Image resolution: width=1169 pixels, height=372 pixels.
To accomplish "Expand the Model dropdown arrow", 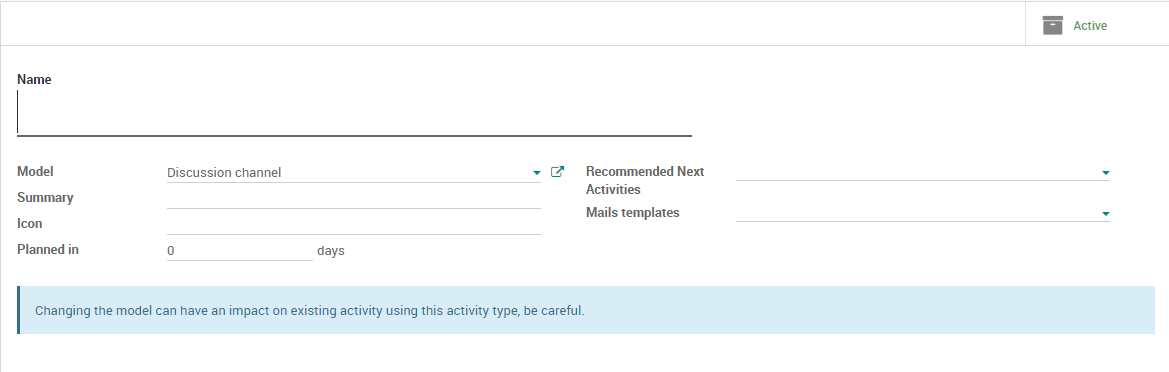I will coord(537,173).
